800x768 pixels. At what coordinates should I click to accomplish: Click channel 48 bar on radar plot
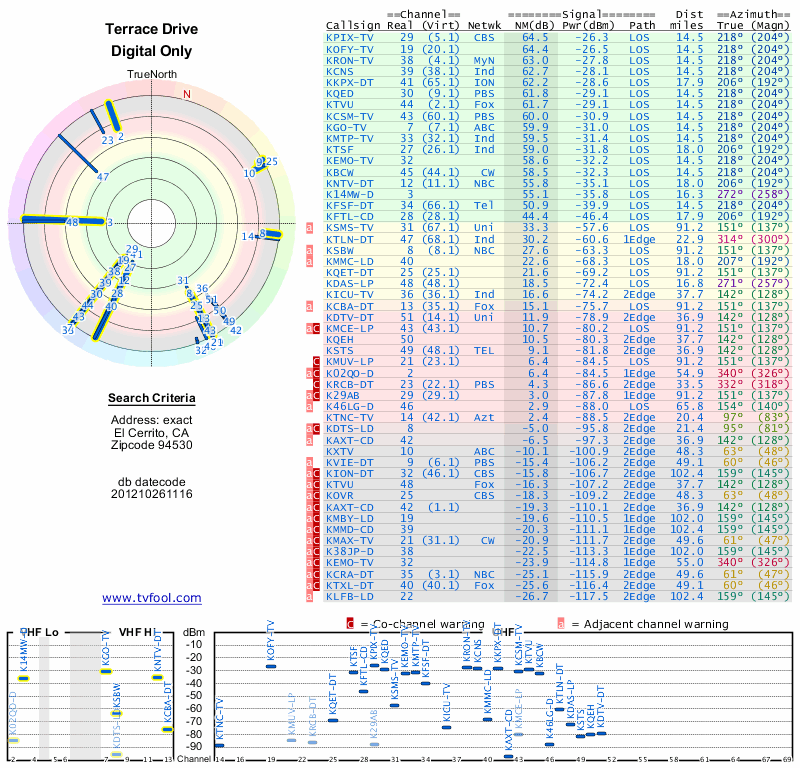(x=63, y=220)
